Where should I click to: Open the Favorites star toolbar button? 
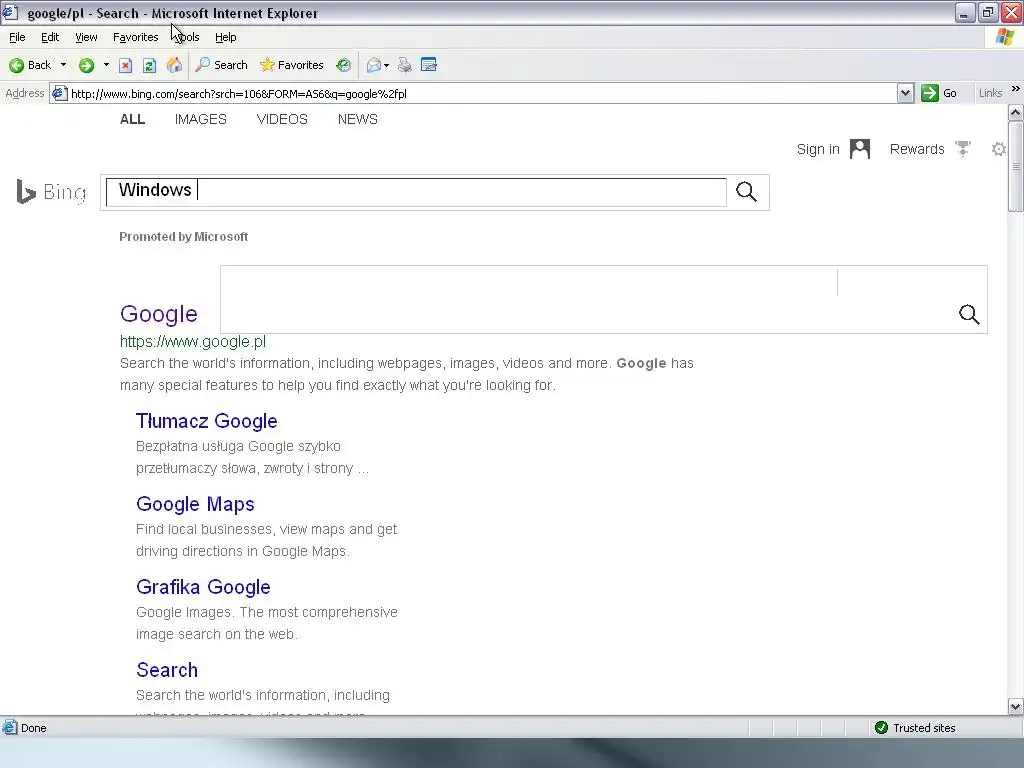click(x=291, y=65)
